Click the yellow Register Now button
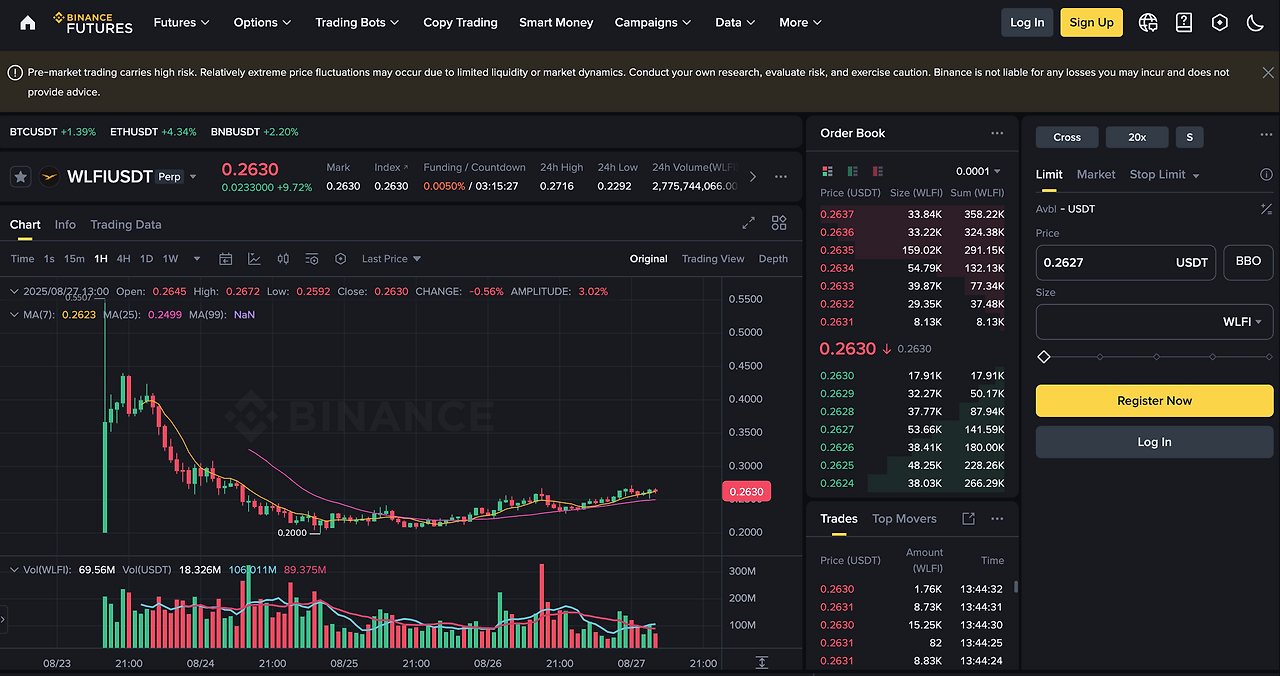This screenshot has width=1280, height=676. click(x=1154, y=401)
